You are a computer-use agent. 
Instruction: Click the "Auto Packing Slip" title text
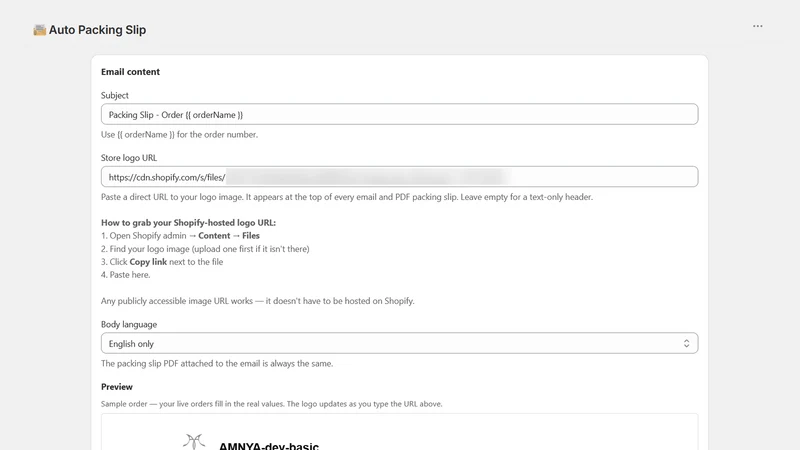coord(97,30)
